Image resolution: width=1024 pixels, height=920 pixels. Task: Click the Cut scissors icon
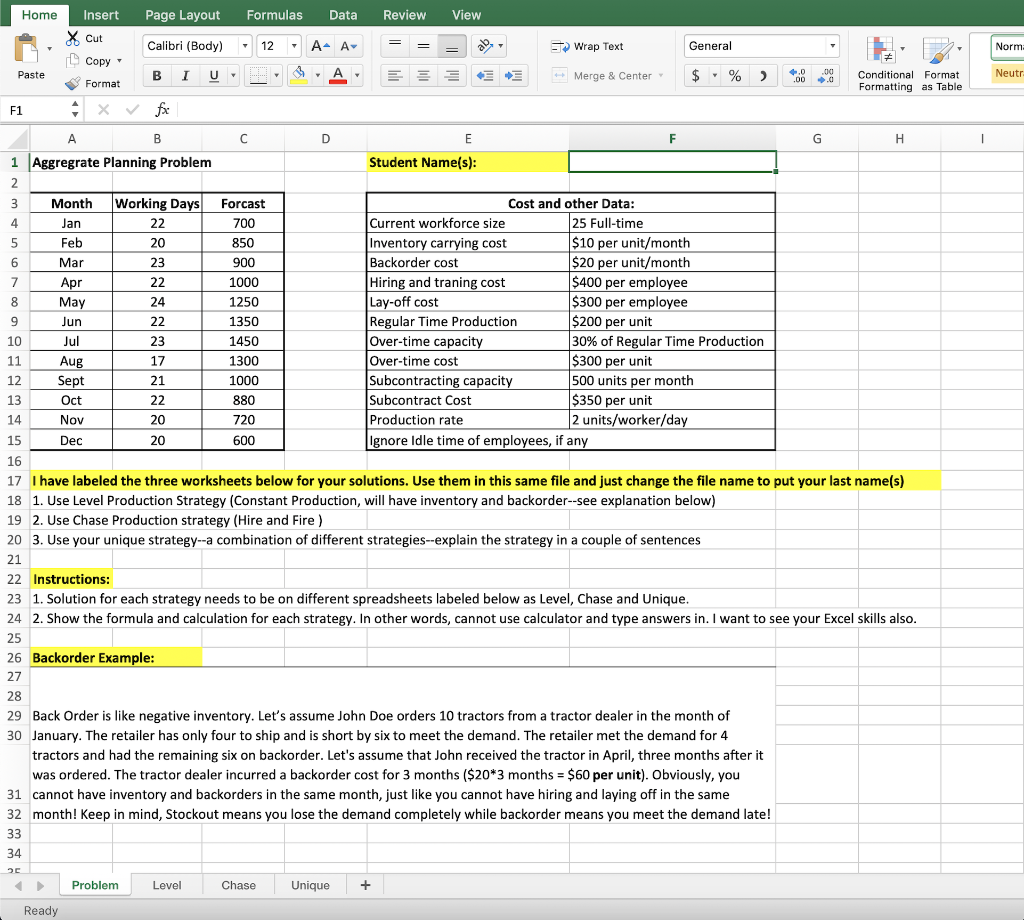[x=72, y=38]
